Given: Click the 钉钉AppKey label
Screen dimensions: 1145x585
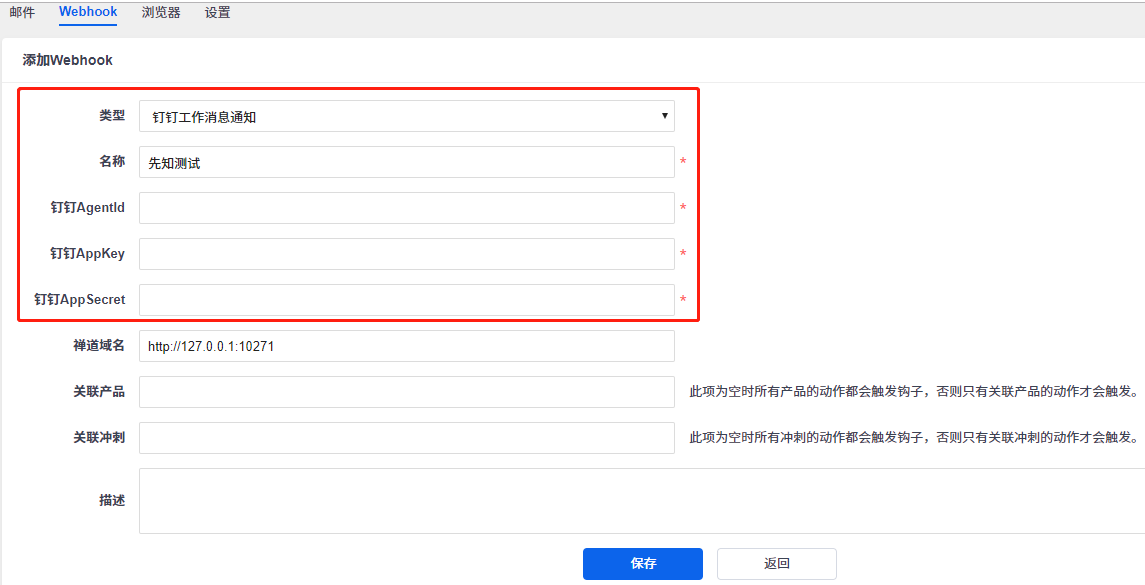Looking at the screenshot, I should pos(88,253).
